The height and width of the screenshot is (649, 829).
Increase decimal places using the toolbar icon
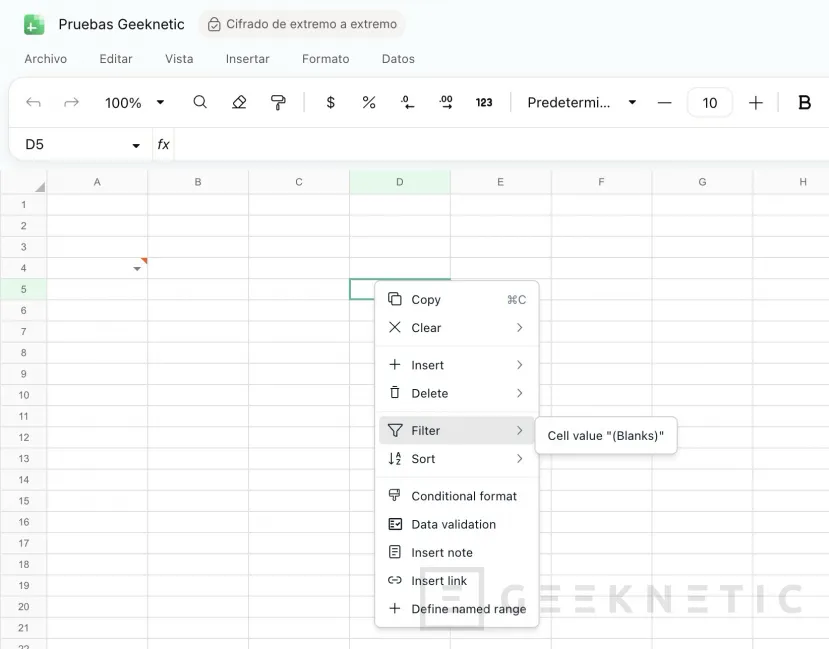445,102
